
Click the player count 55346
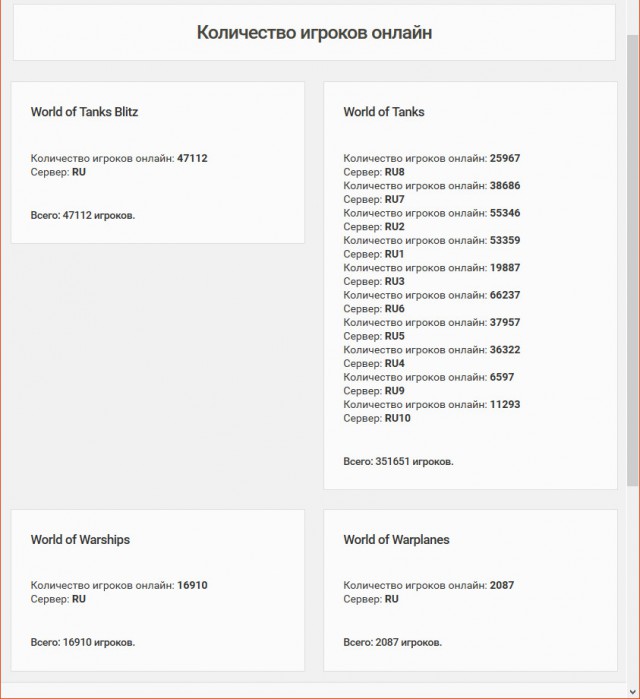tap(505, 213)
